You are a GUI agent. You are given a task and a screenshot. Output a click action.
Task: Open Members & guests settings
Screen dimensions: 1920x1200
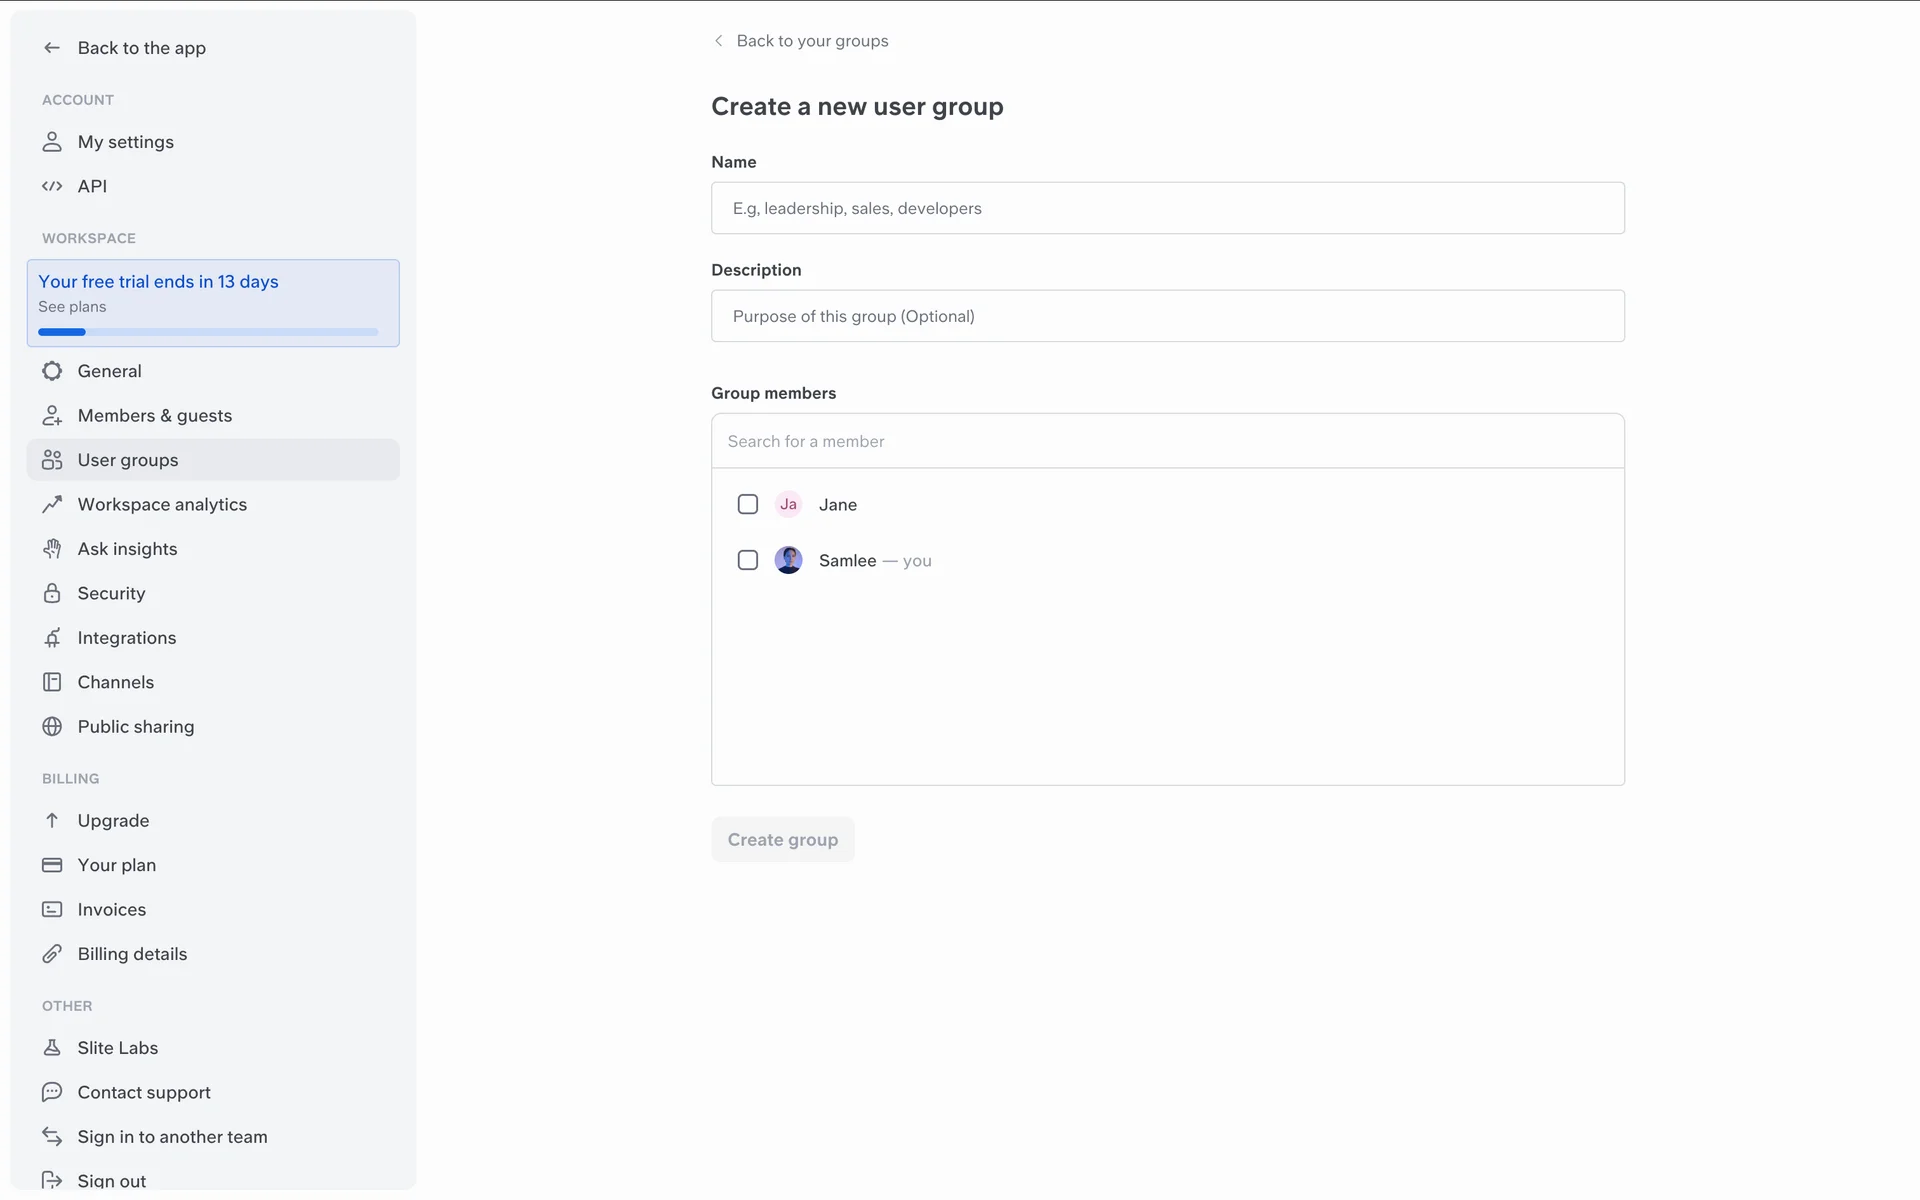(x=154, y=416)
